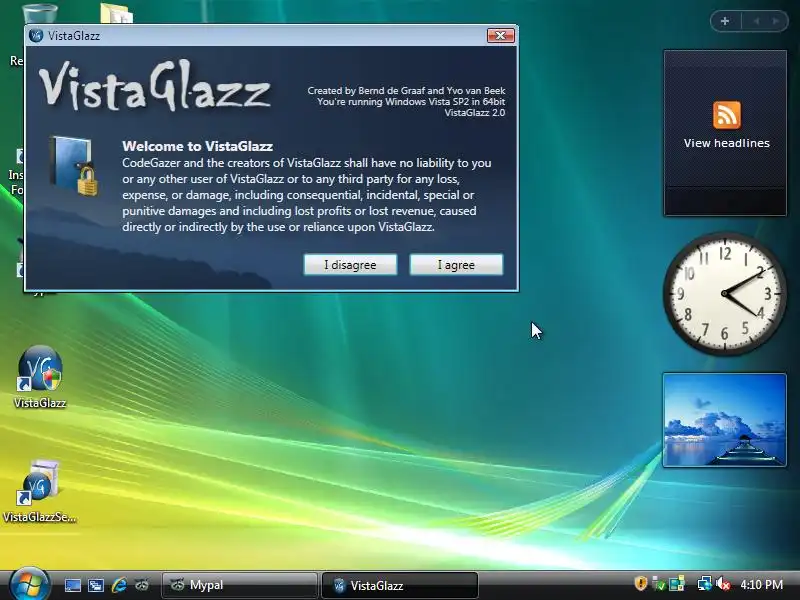Viewport: 800px width, 600px height.
Task: Open the VistaGlazz desktop shortcut
Action: click(40, 378)
